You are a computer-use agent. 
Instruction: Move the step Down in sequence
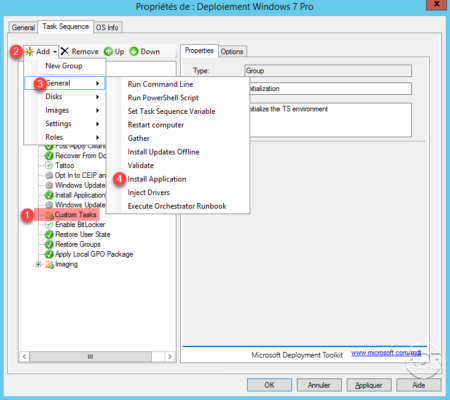pos(145,52)
